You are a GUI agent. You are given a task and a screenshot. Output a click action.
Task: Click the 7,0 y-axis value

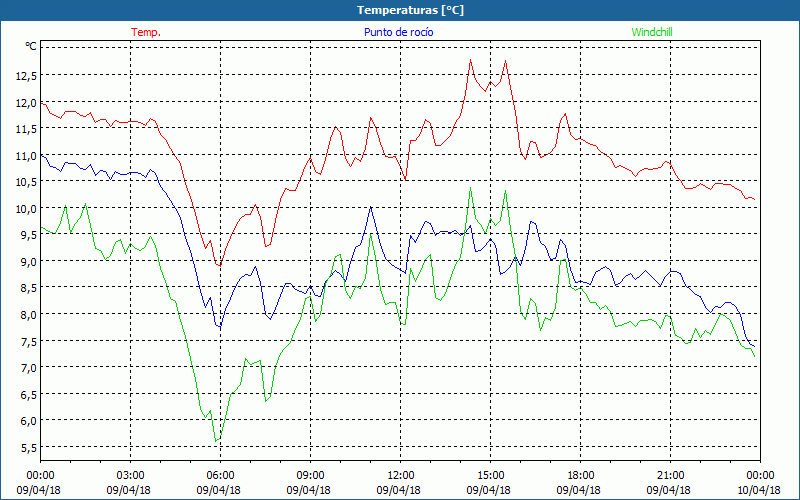pos(29,368)
